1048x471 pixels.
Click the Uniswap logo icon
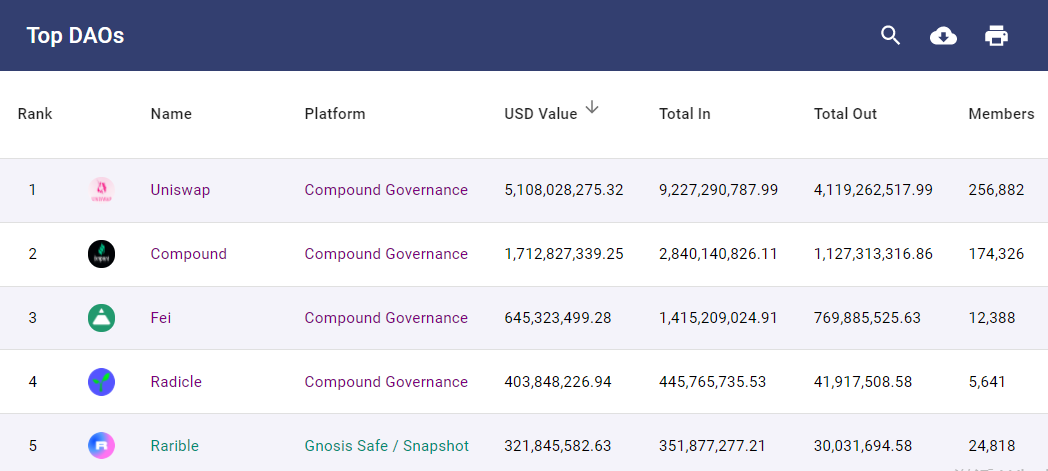[102, 190]
